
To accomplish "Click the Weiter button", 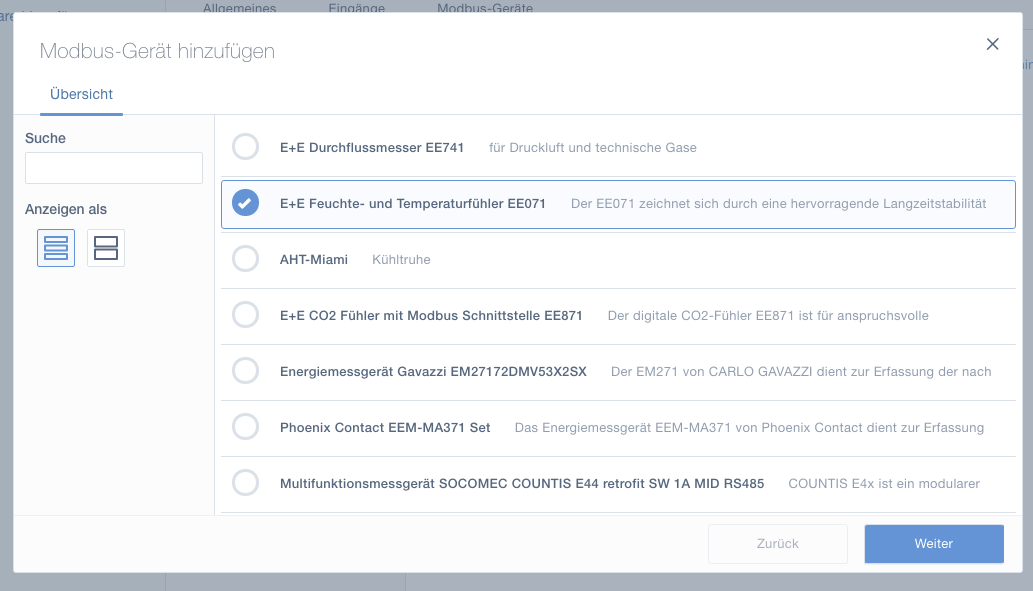I will point(934,544).
